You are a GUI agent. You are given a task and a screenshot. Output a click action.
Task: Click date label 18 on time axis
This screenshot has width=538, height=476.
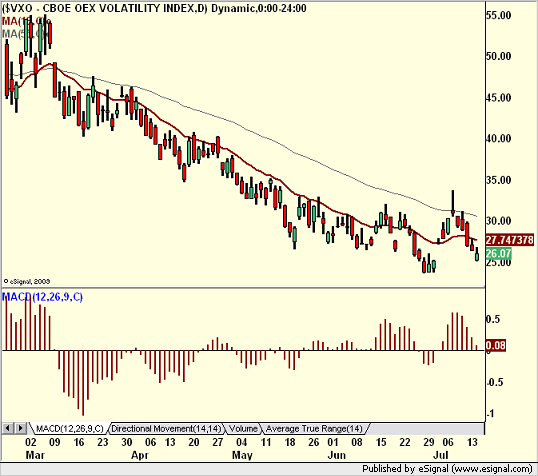290,442
